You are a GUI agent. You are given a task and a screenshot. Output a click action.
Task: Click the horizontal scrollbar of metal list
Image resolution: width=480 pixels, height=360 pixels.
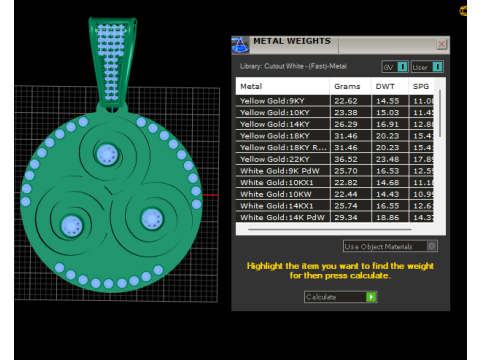[330, 229]
